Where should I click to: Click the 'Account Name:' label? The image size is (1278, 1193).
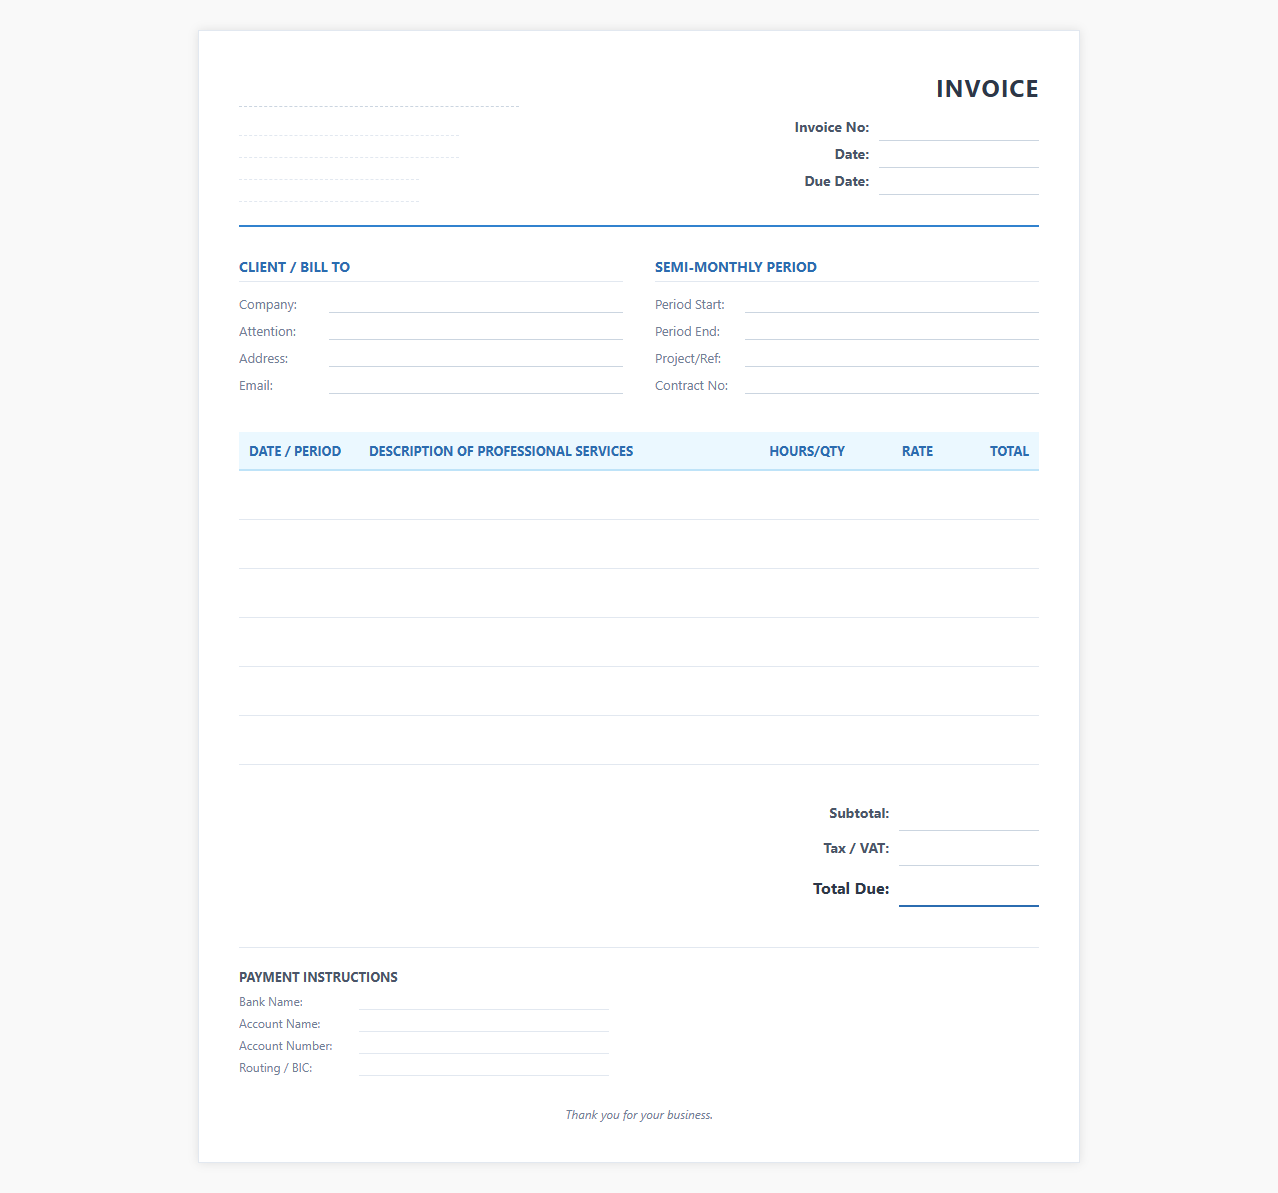click(280, 1024)
